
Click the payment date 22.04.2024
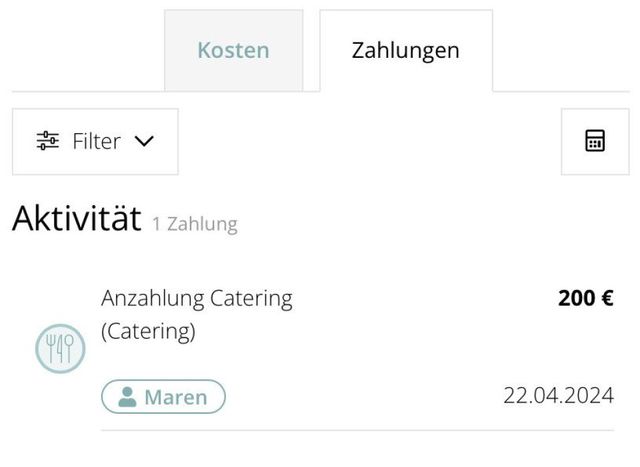[558, 395]
